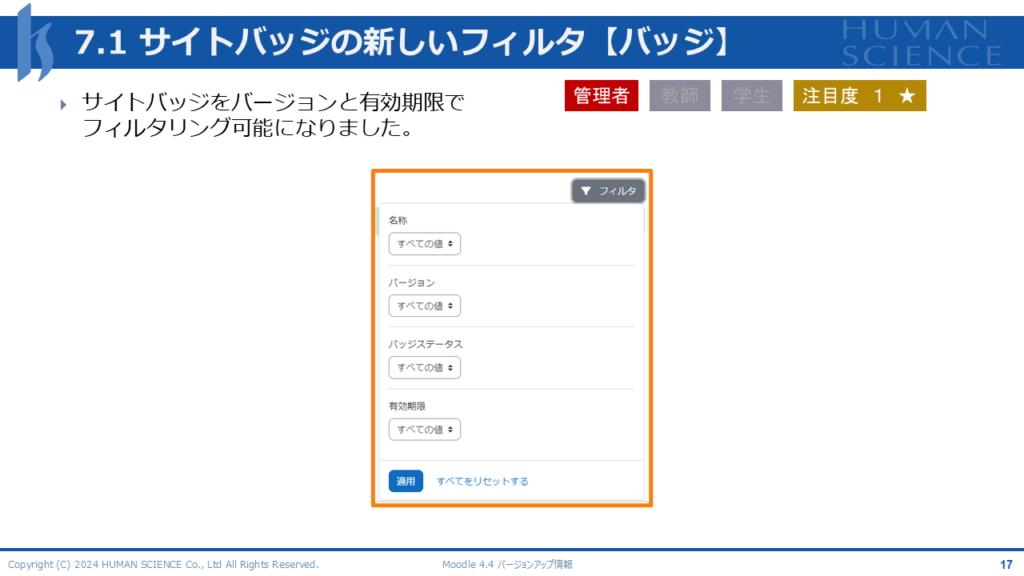Viewport: 1024px width, 576px height.
Task: Click the gray 学生 label
Action: click(752, 96)
